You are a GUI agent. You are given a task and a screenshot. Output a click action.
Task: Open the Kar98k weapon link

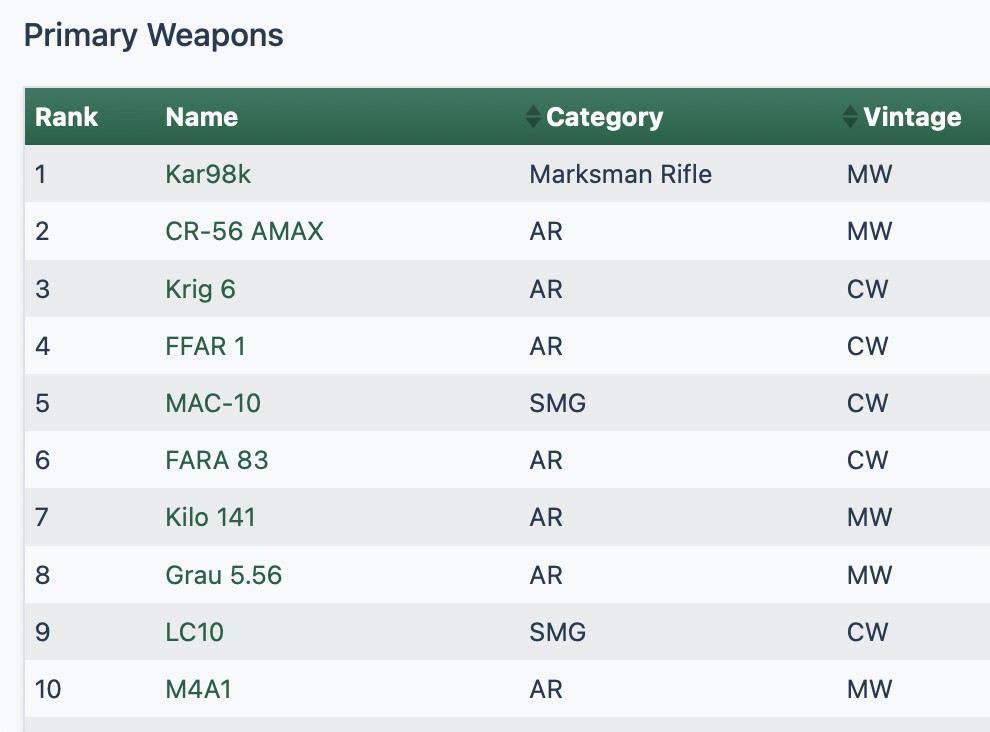pos(208,174)
